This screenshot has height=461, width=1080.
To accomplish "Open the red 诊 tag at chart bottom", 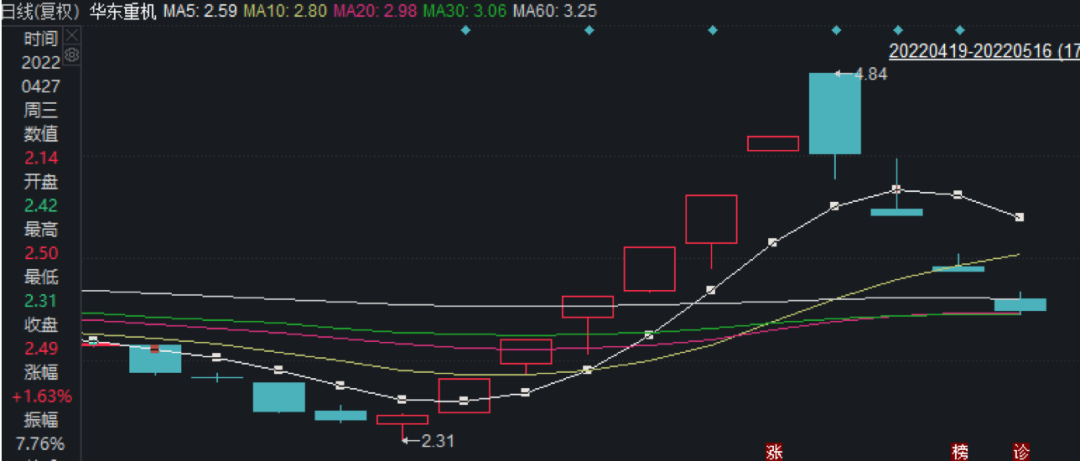I will [x=1021, y=452].
